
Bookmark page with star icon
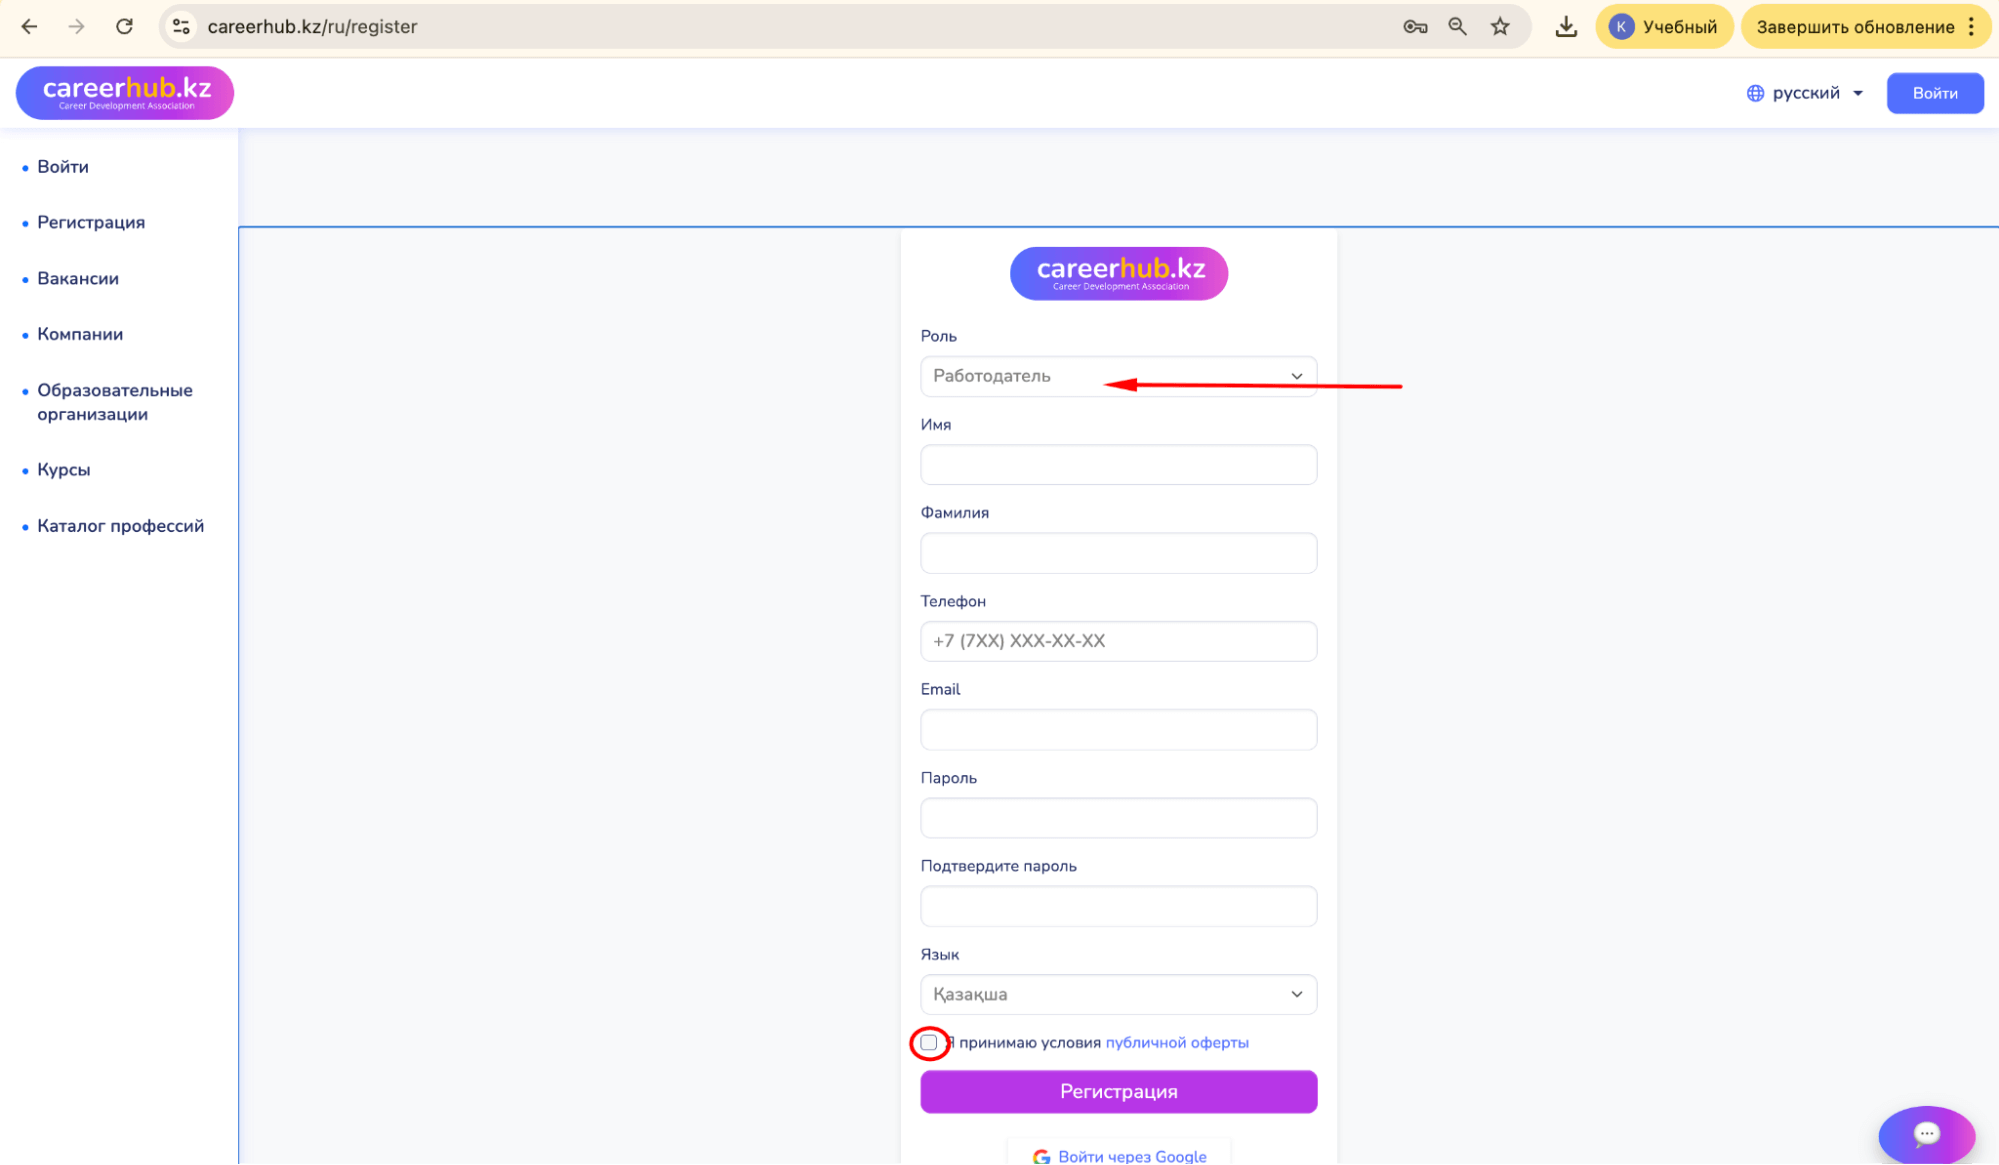tap(1500, 27)
